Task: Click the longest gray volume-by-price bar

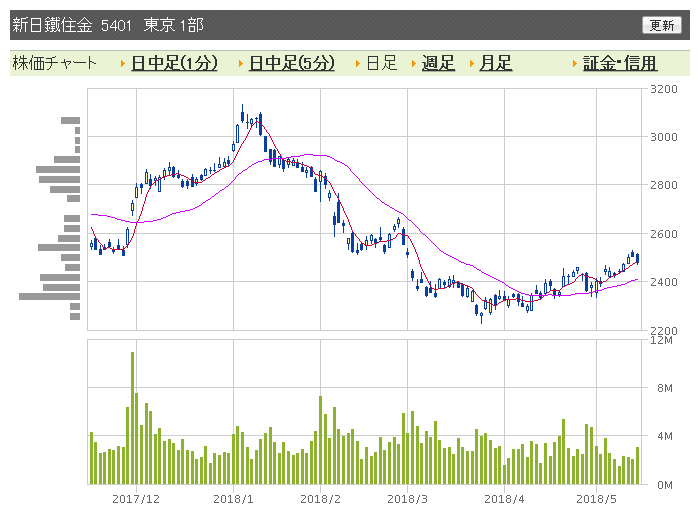Action: (49, 297)
